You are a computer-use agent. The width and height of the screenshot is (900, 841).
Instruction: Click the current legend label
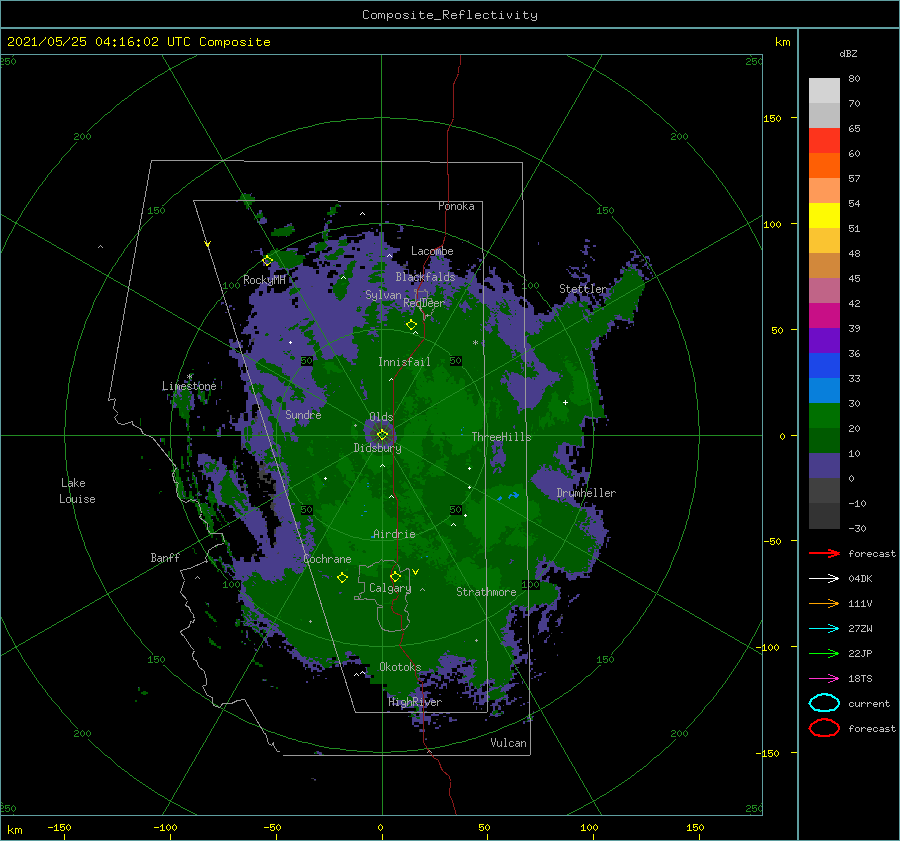869,703
